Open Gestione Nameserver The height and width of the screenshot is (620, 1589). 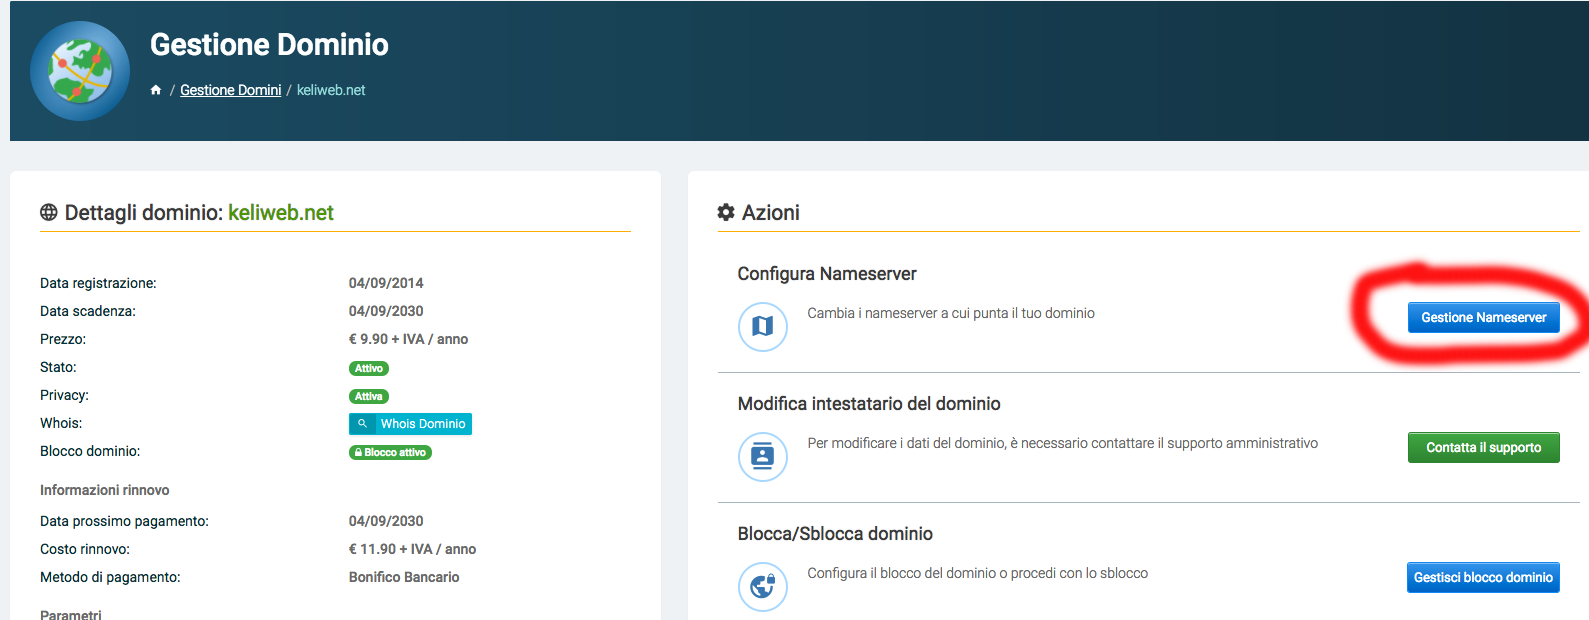point(1484,317)
